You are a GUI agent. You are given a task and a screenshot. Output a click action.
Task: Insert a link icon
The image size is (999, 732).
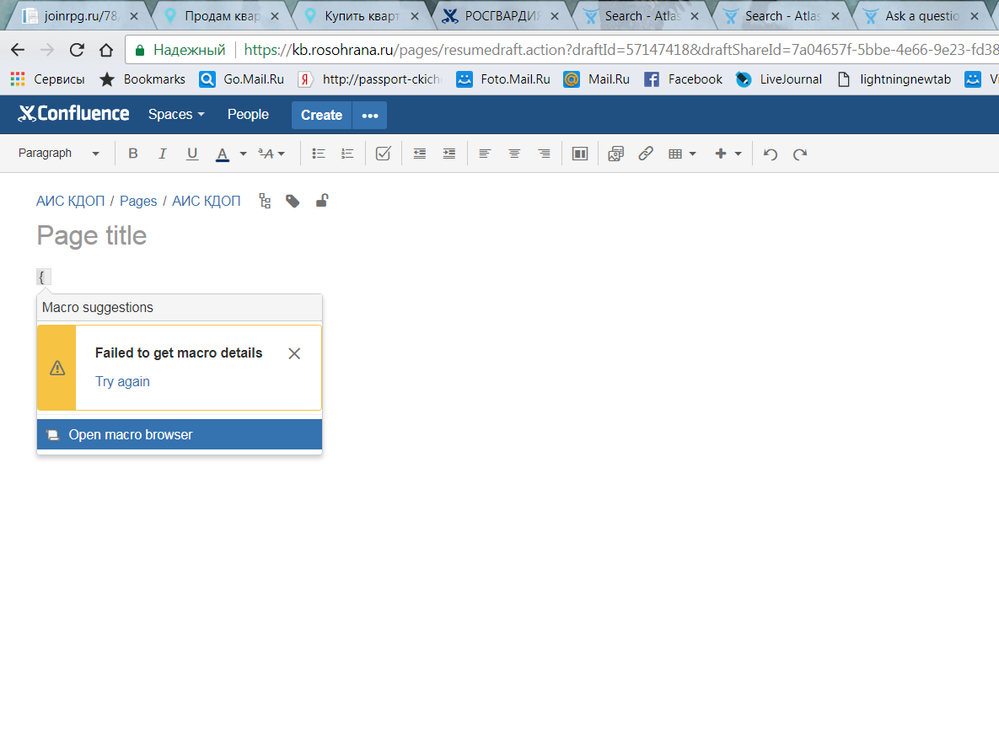click(x=645, y=154)
